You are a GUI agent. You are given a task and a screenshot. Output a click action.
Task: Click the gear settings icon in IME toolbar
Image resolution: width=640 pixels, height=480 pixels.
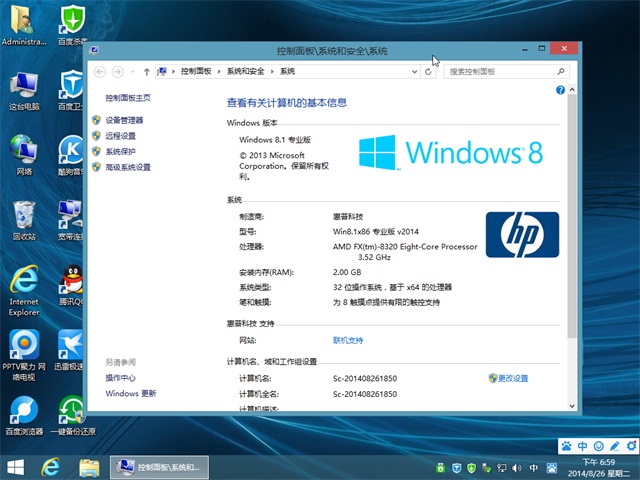(630, 445)
